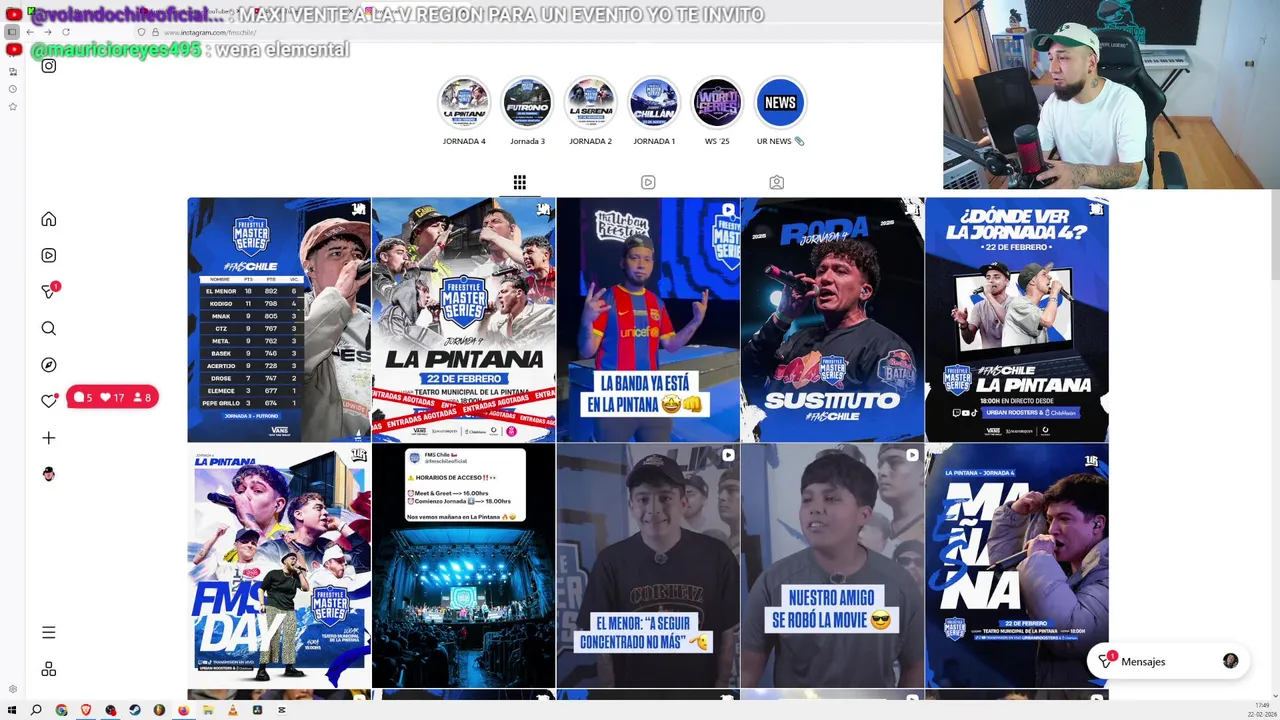Screen dimensions: 1280x720
Task: Open File Explorer from taskbar
Action: click(x=209, y=710)
